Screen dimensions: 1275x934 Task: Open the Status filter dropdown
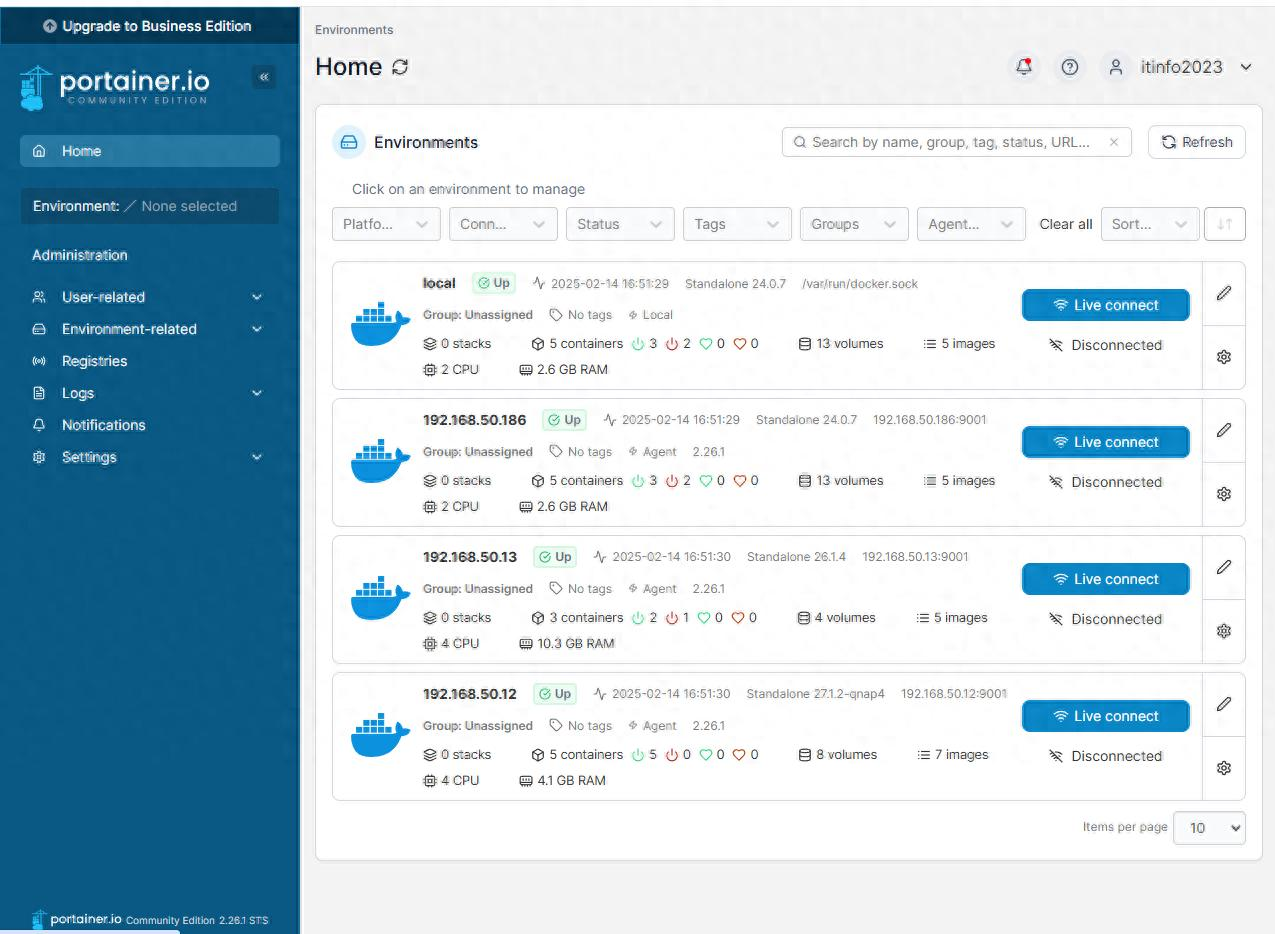pyautogui.click(x=620, y=224)
